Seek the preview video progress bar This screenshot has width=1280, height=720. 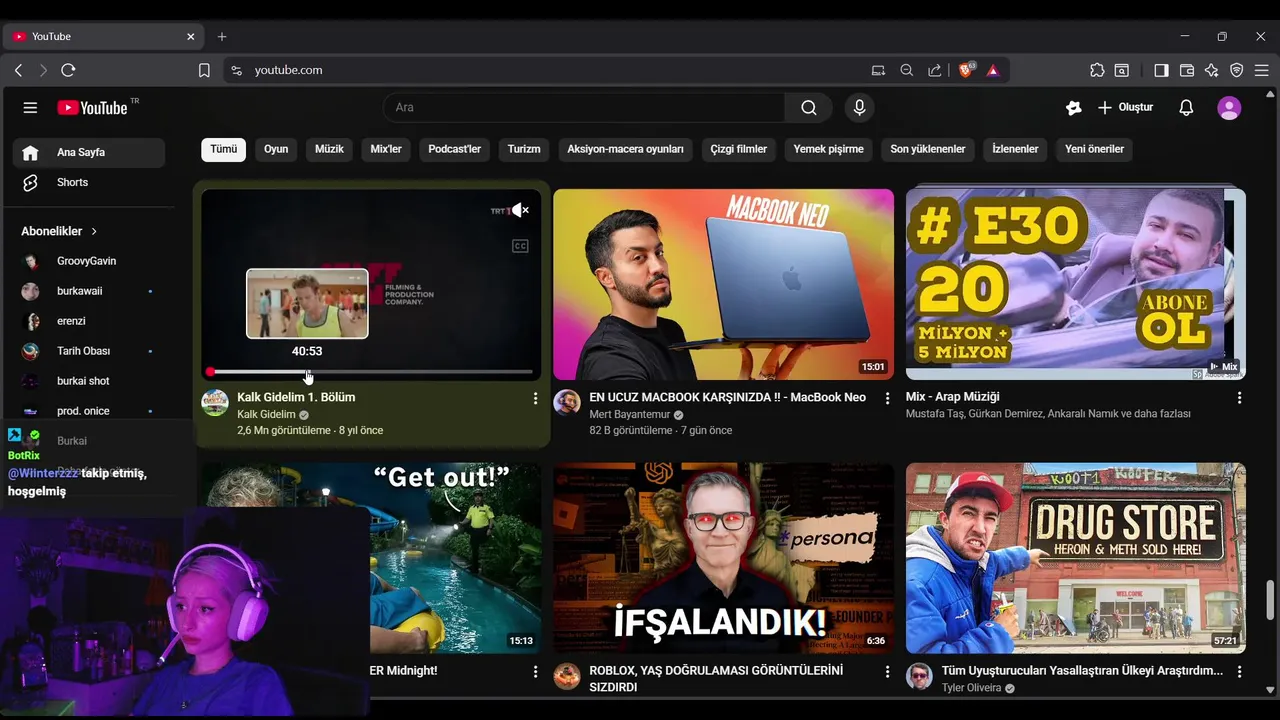(x=371, y=372)
